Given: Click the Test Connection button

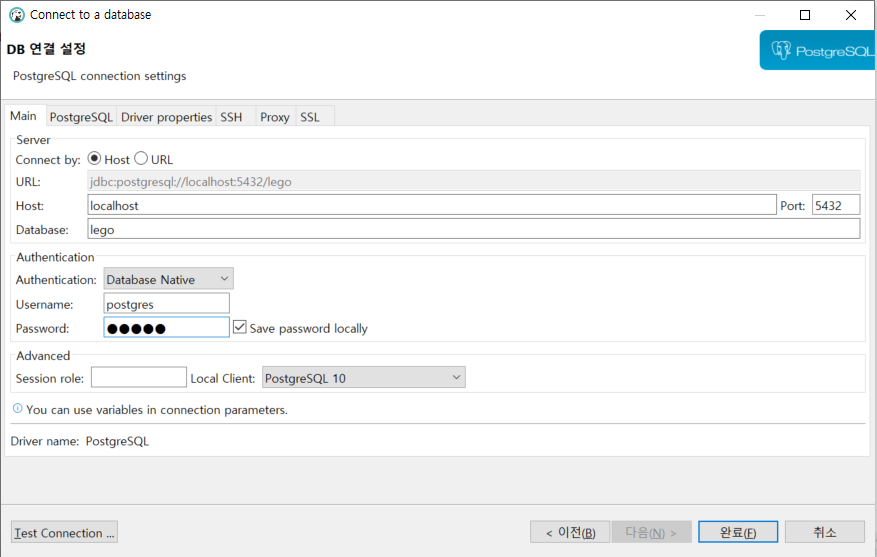Looking at the screenshot, I should 64,532.
